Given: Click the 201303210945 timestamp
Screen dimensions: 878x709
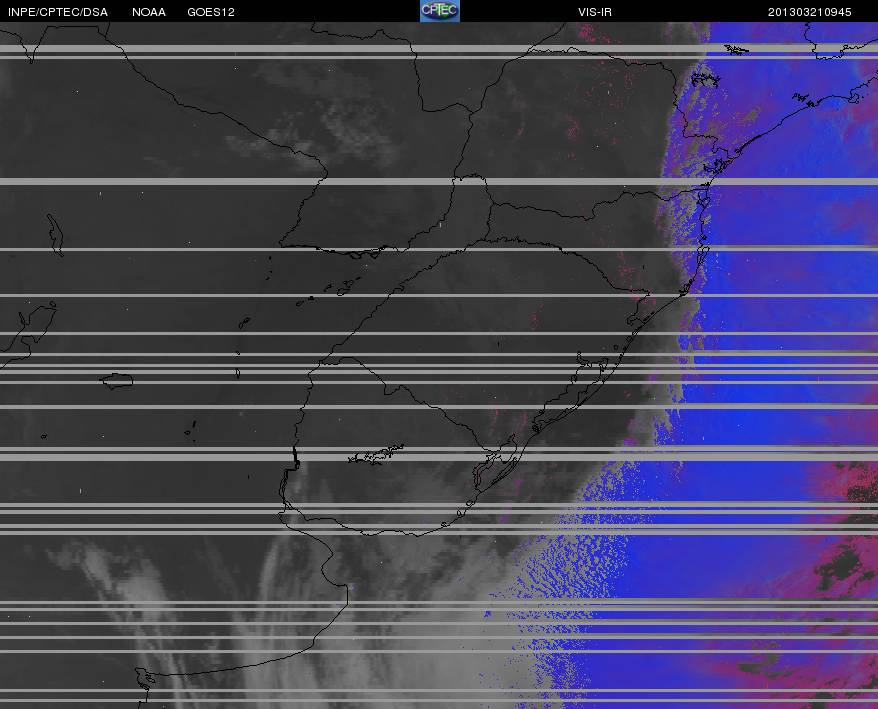Looking at the screenshot, I should pyautogui.click(x=809, y=12).
